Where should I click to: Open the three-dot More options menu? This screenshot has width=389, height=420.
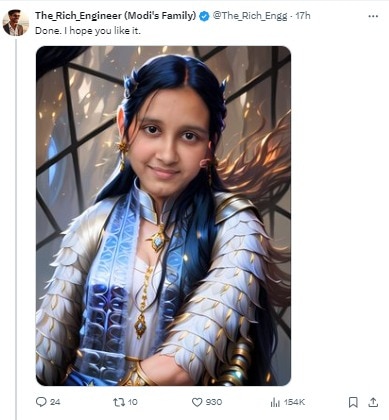[x=373, y=16]
